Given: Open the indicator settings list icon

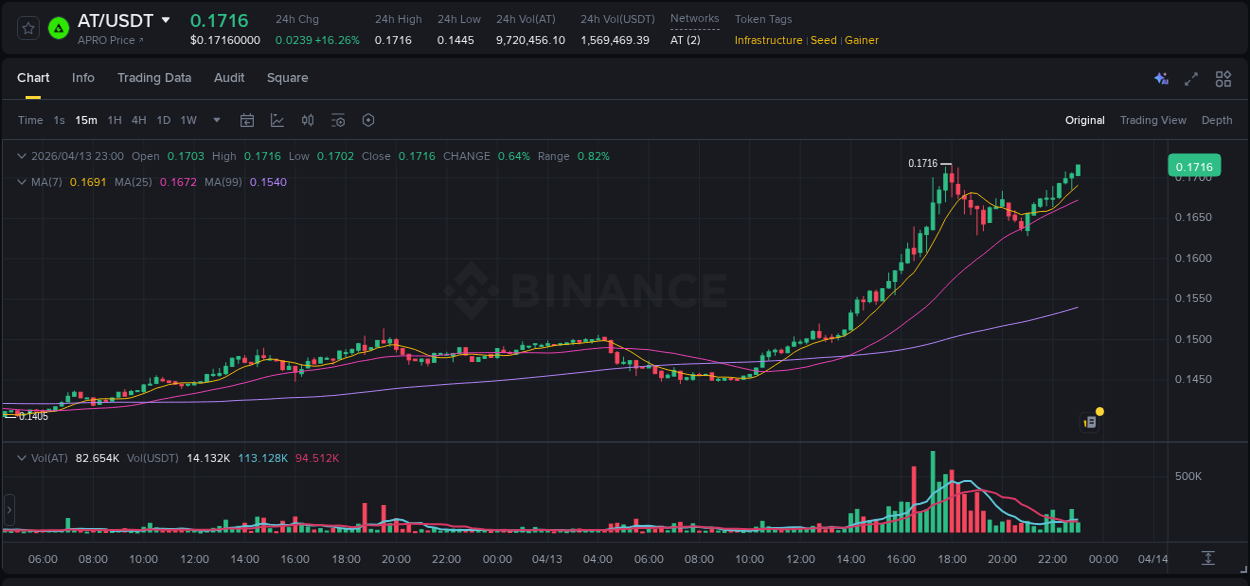Looking at the screenshot, I should (x=338, y=120).
